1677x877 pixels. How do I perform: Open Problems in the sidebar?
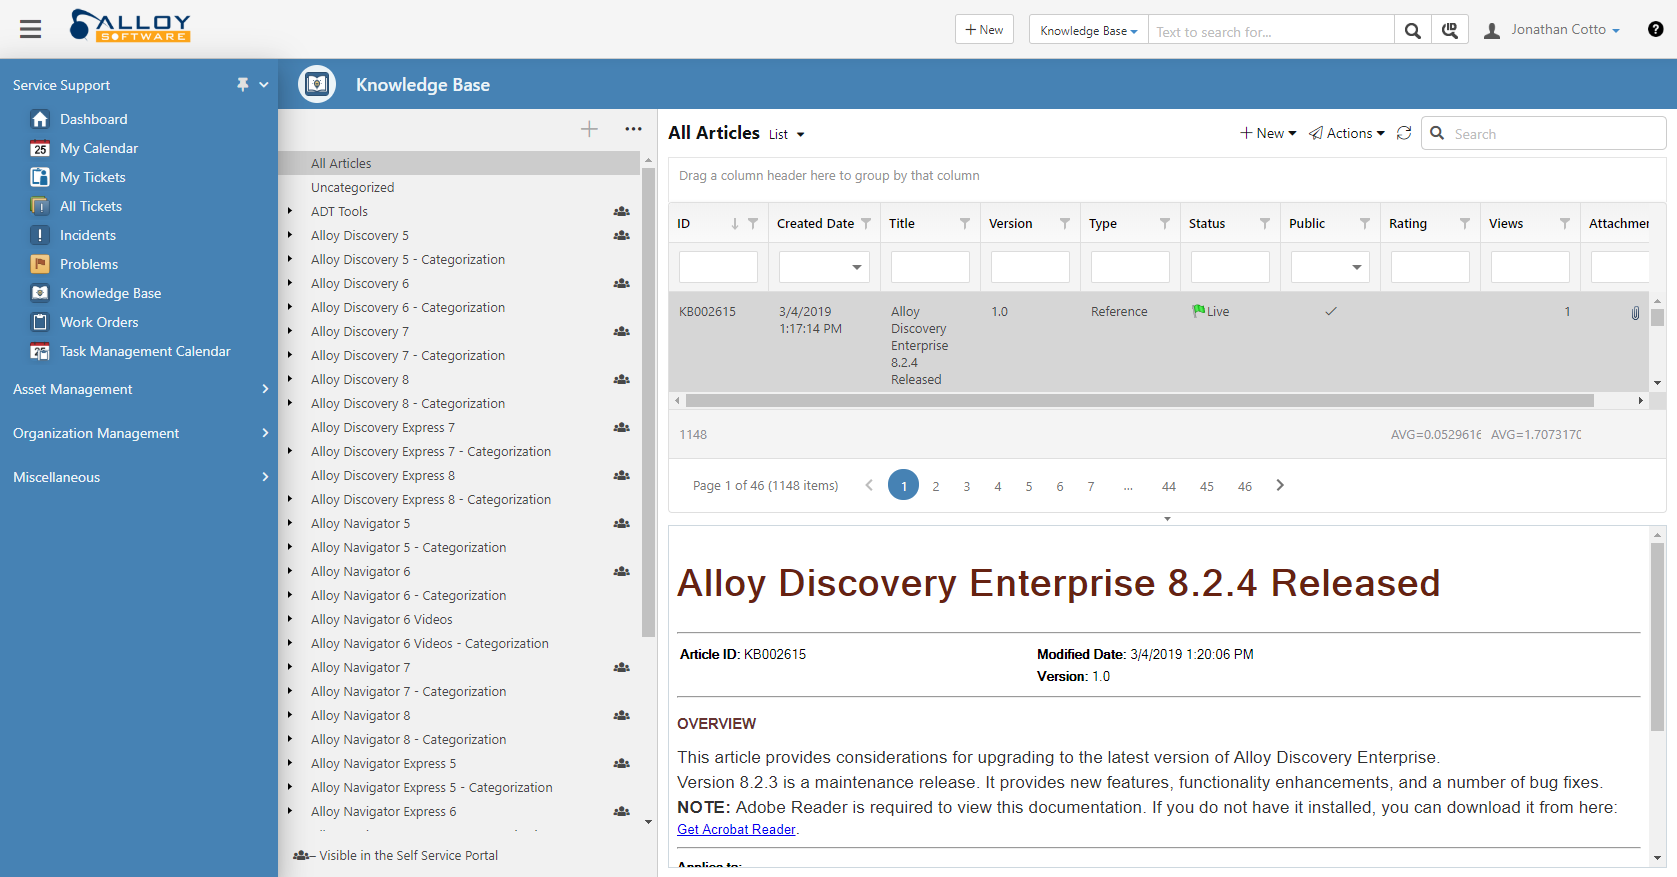coord(89,264)
